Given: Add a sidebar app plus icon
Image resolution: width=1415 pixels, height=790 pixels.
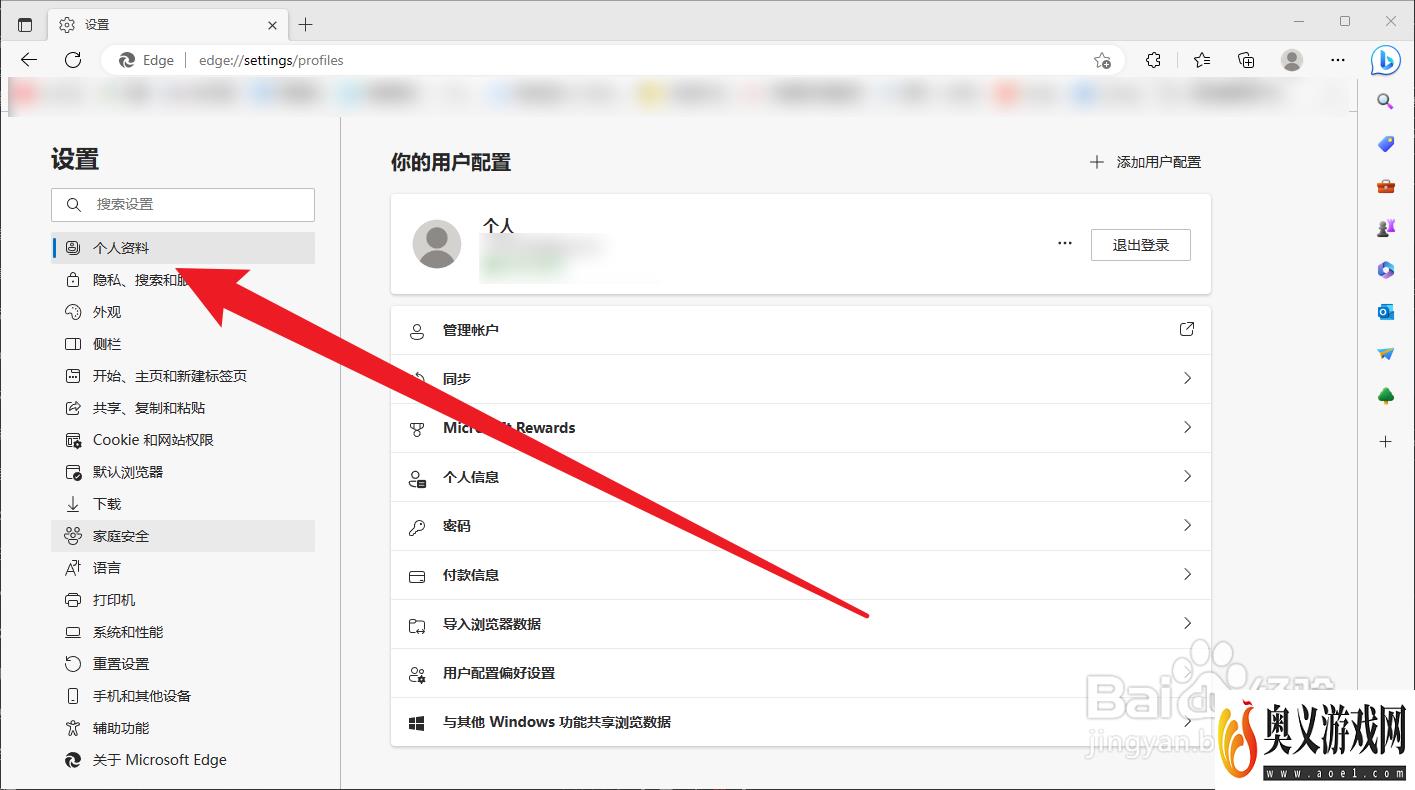Looking at the screenshot, I should 1385,441.
